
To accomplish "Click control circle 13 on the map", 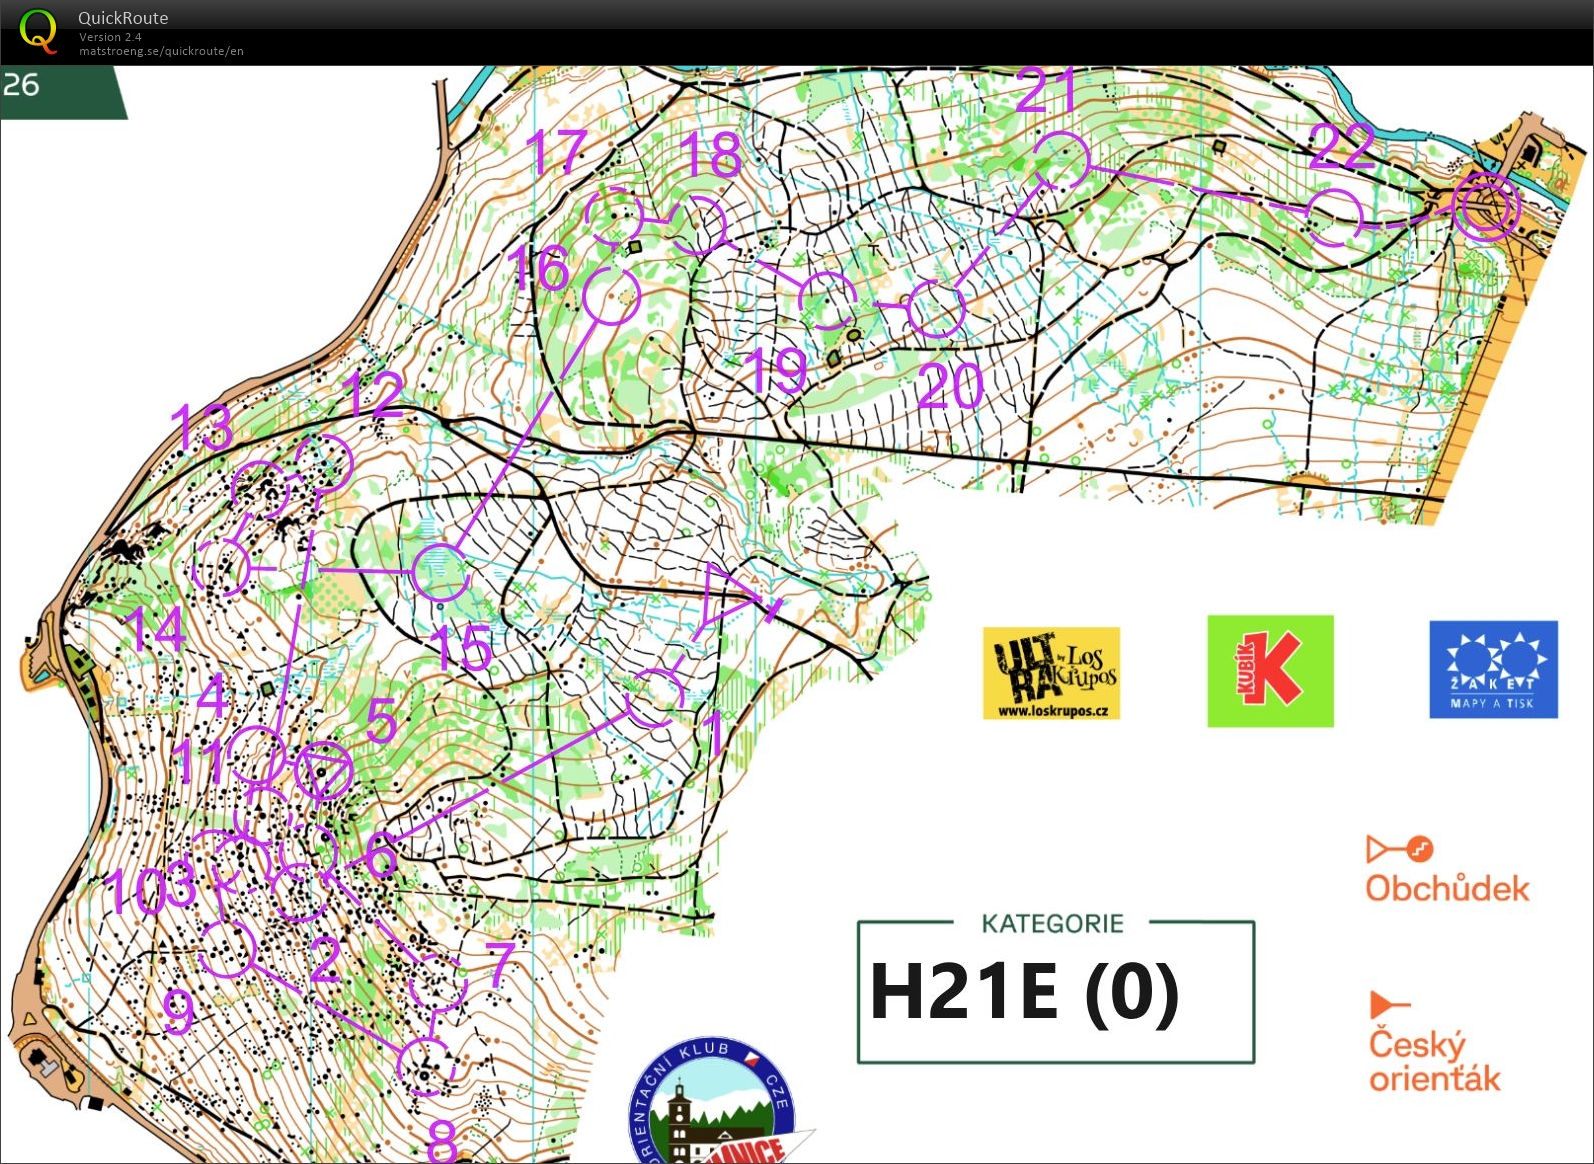I will click(x=261, y=490).
